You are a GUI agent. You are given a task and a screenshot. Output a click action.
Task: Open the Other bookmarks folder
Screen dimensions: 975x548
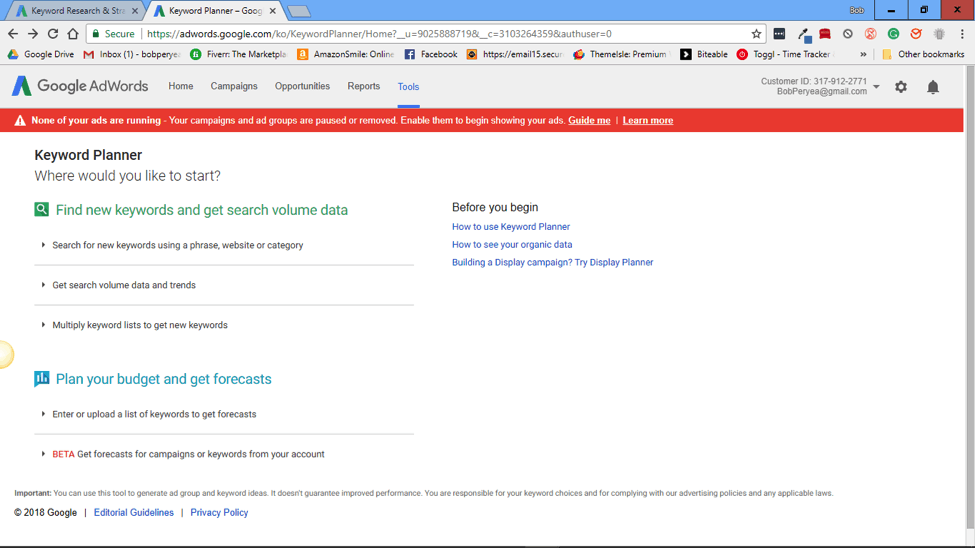[x=923, y=54]
